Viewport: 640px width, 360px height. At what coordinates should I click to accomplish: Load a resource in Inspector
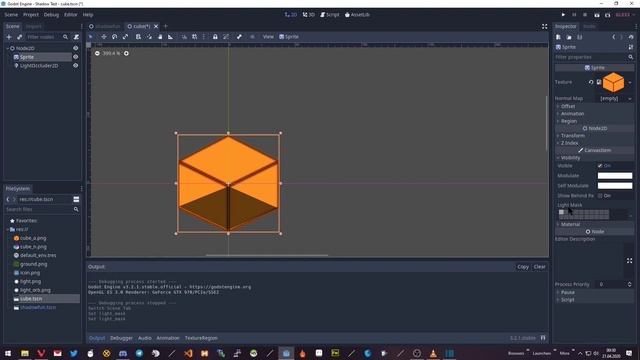coord(569,37)
